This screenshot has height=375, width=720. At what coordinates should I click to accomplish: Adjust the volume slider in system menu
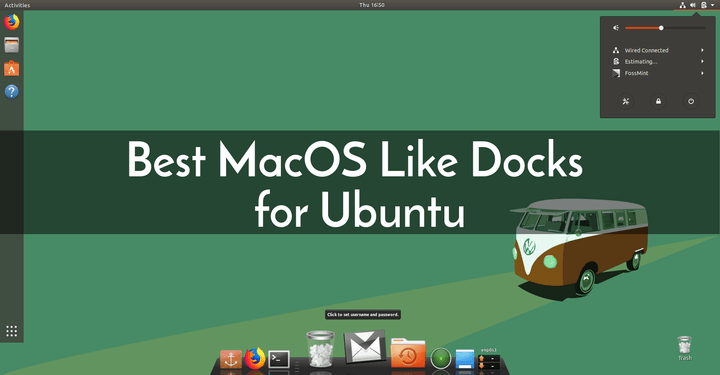[x=665, y=28]
